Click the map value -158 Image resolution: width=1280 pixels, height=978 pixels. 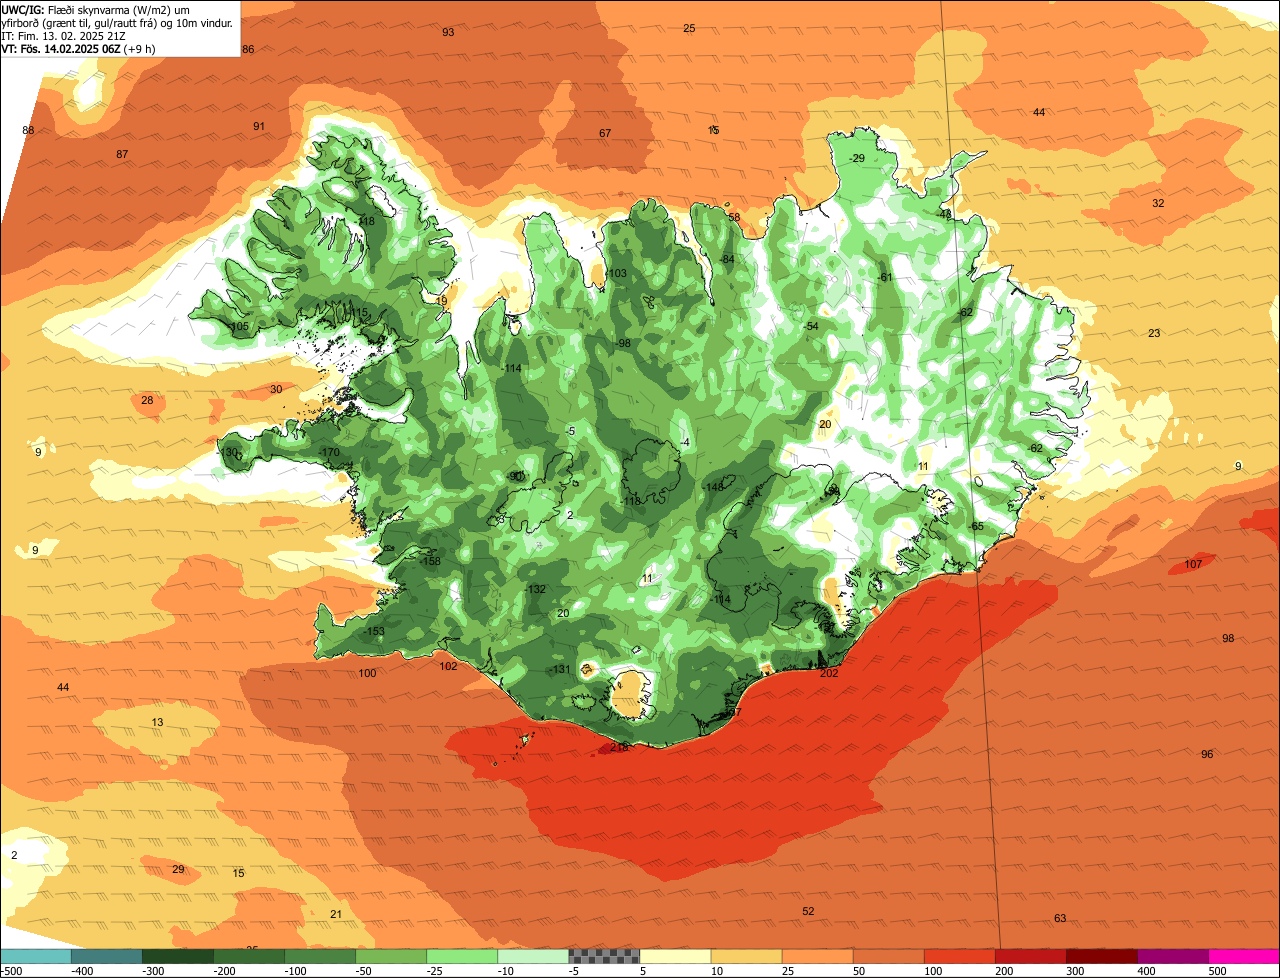(x=430, y=562)
